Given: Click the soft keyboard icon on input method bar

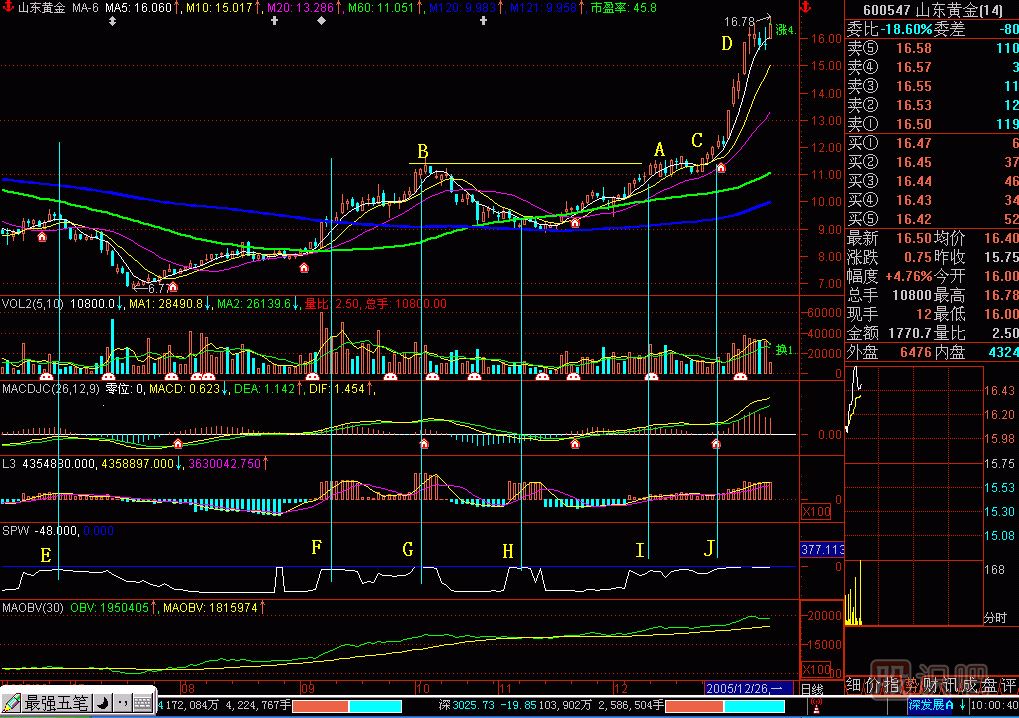Looking at the screenshot, I should (142, 704).
